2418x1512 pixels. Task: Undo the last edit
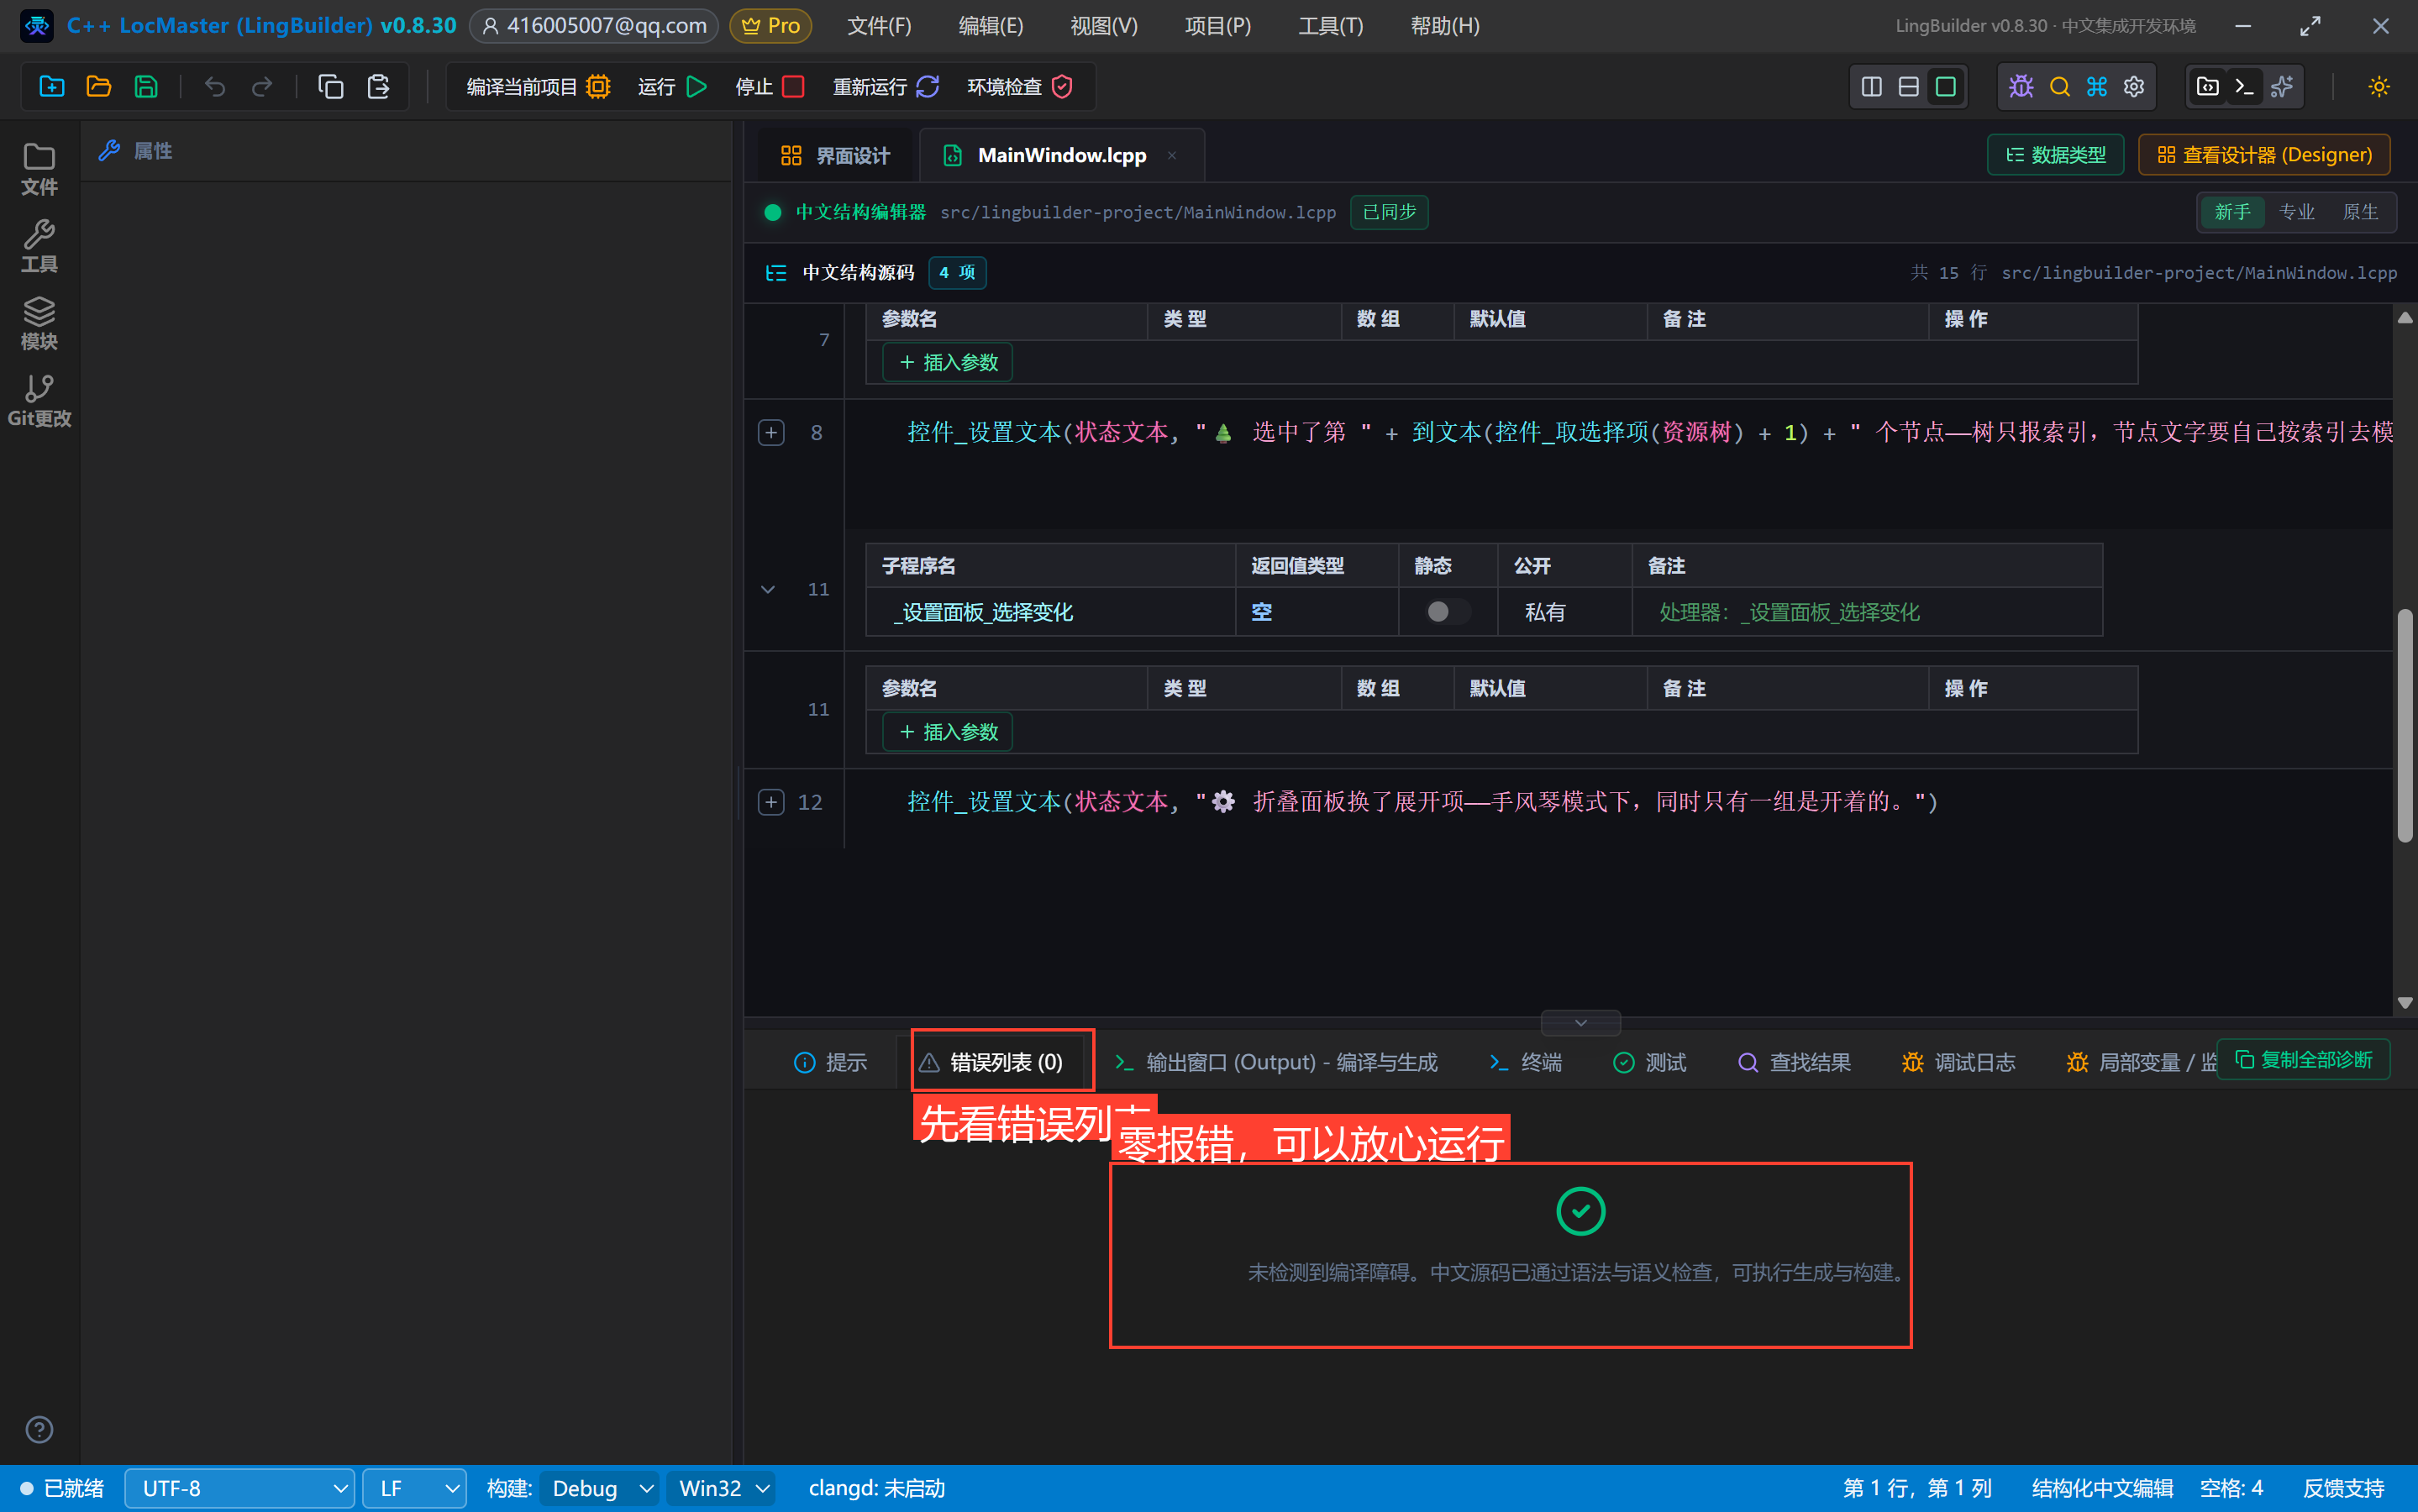click(215, 87)
